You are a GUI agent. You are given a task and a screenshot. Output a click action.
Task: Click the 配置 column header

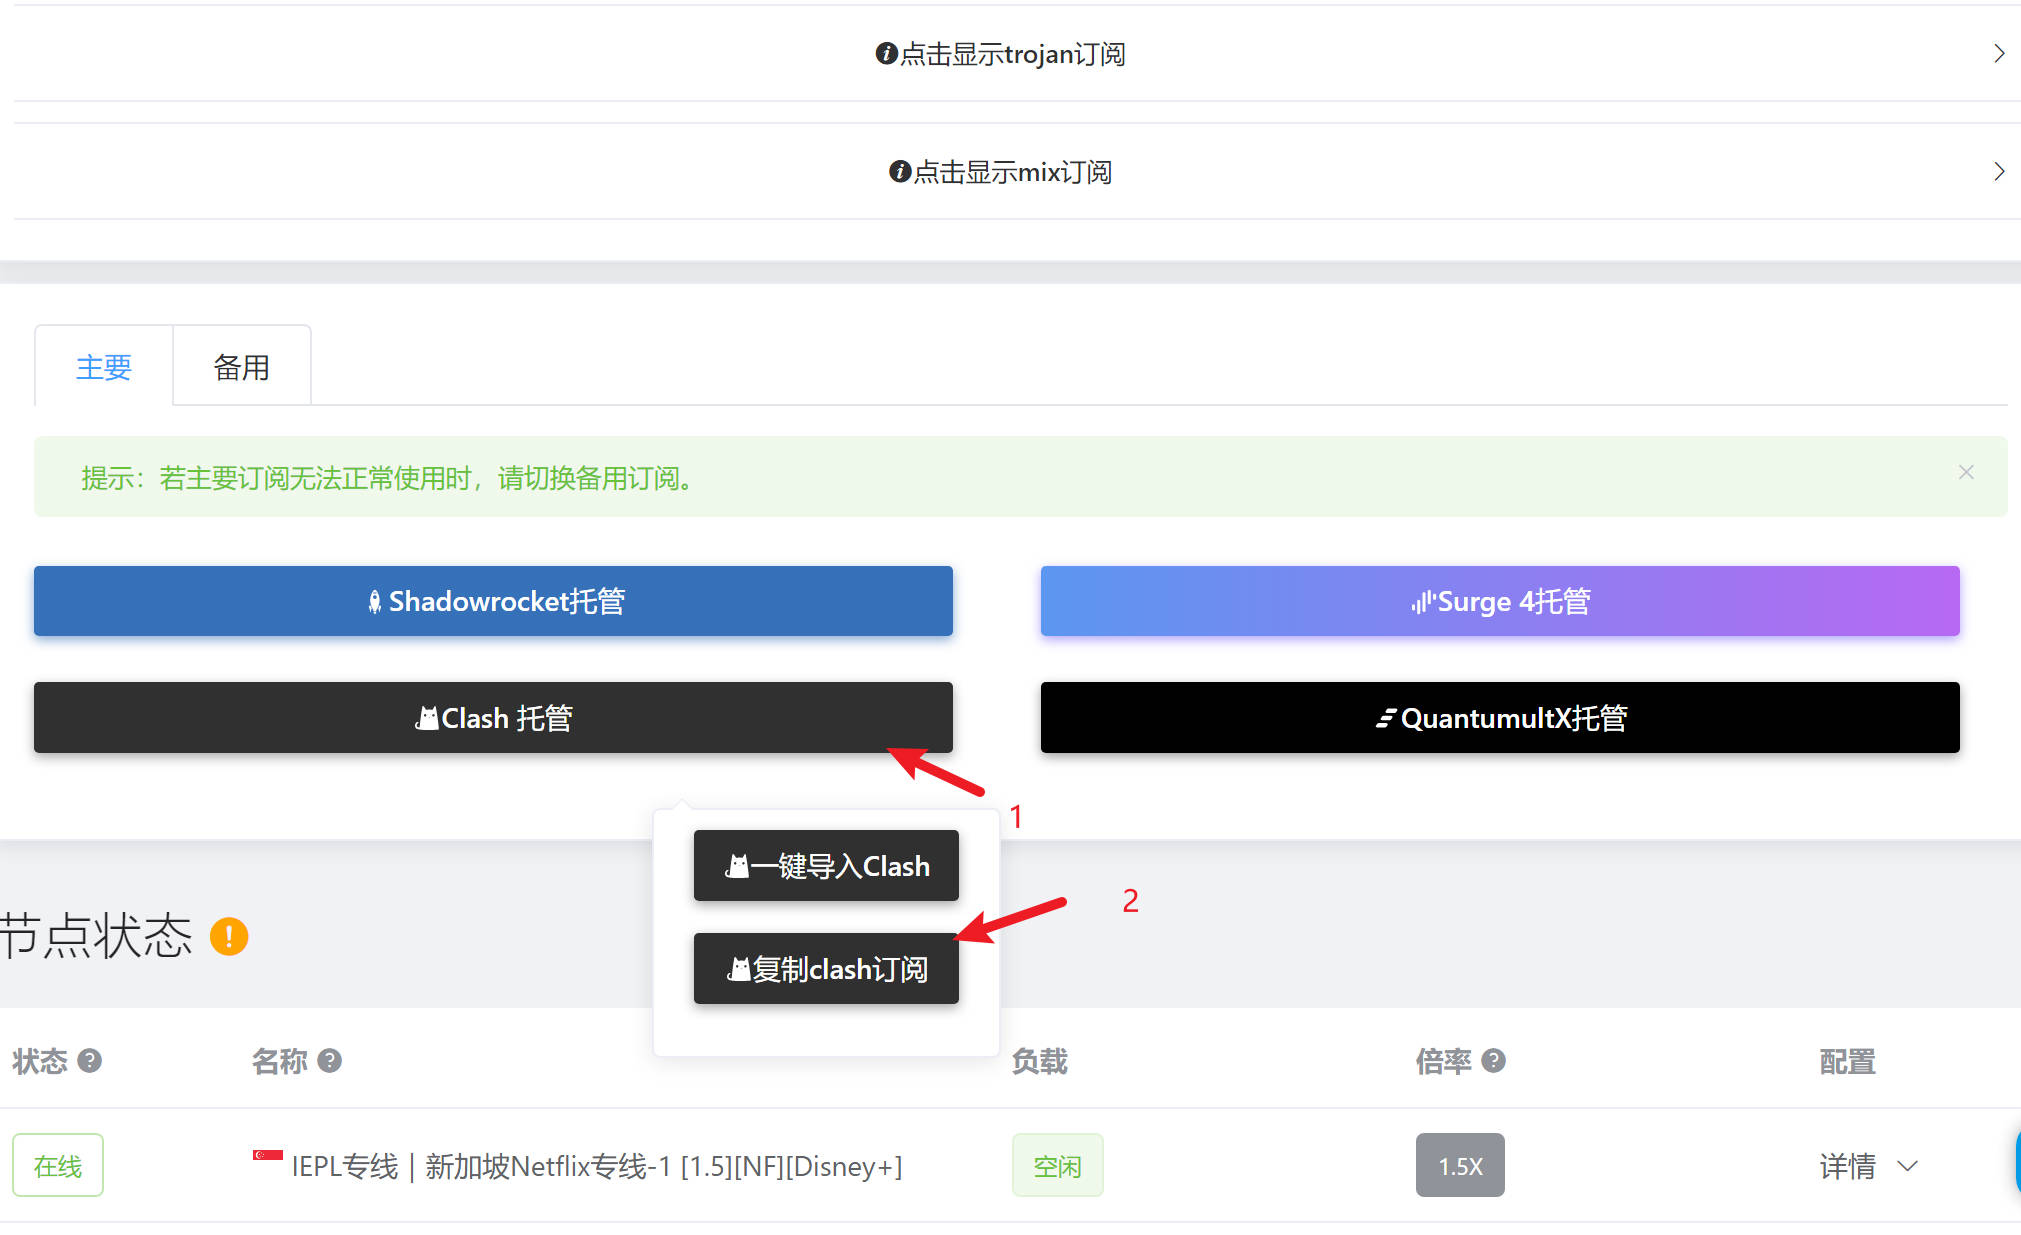1848,1061
